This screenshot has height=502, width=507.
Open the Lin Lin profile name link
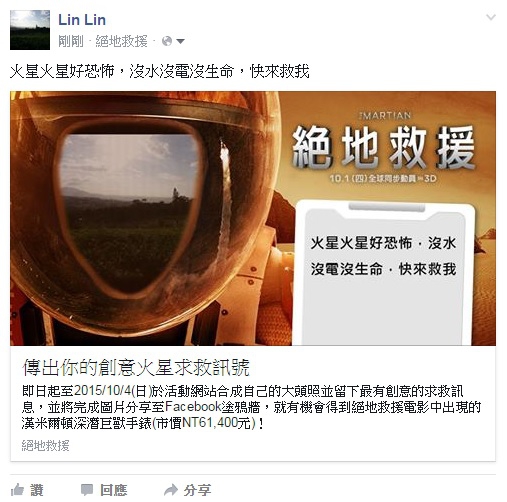coord(82,20)
